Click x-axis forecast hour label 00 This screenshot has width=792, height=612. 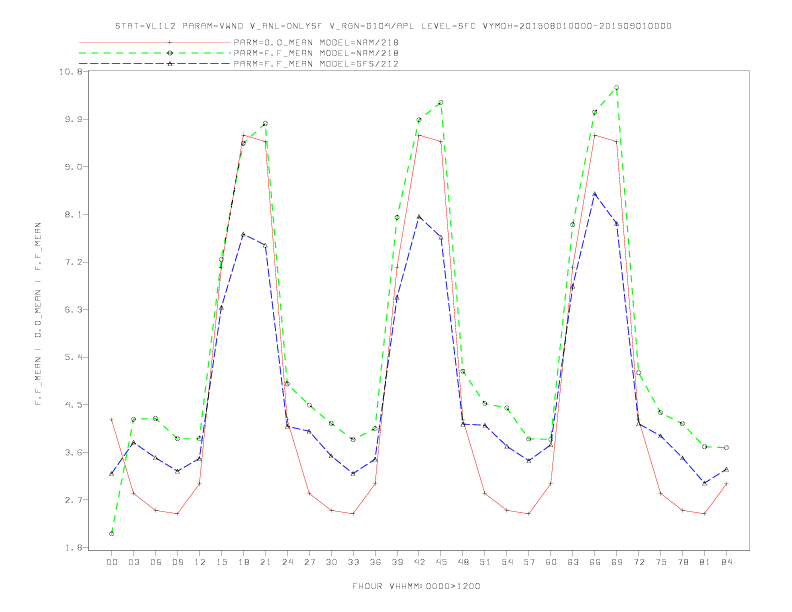pos(112,562)
